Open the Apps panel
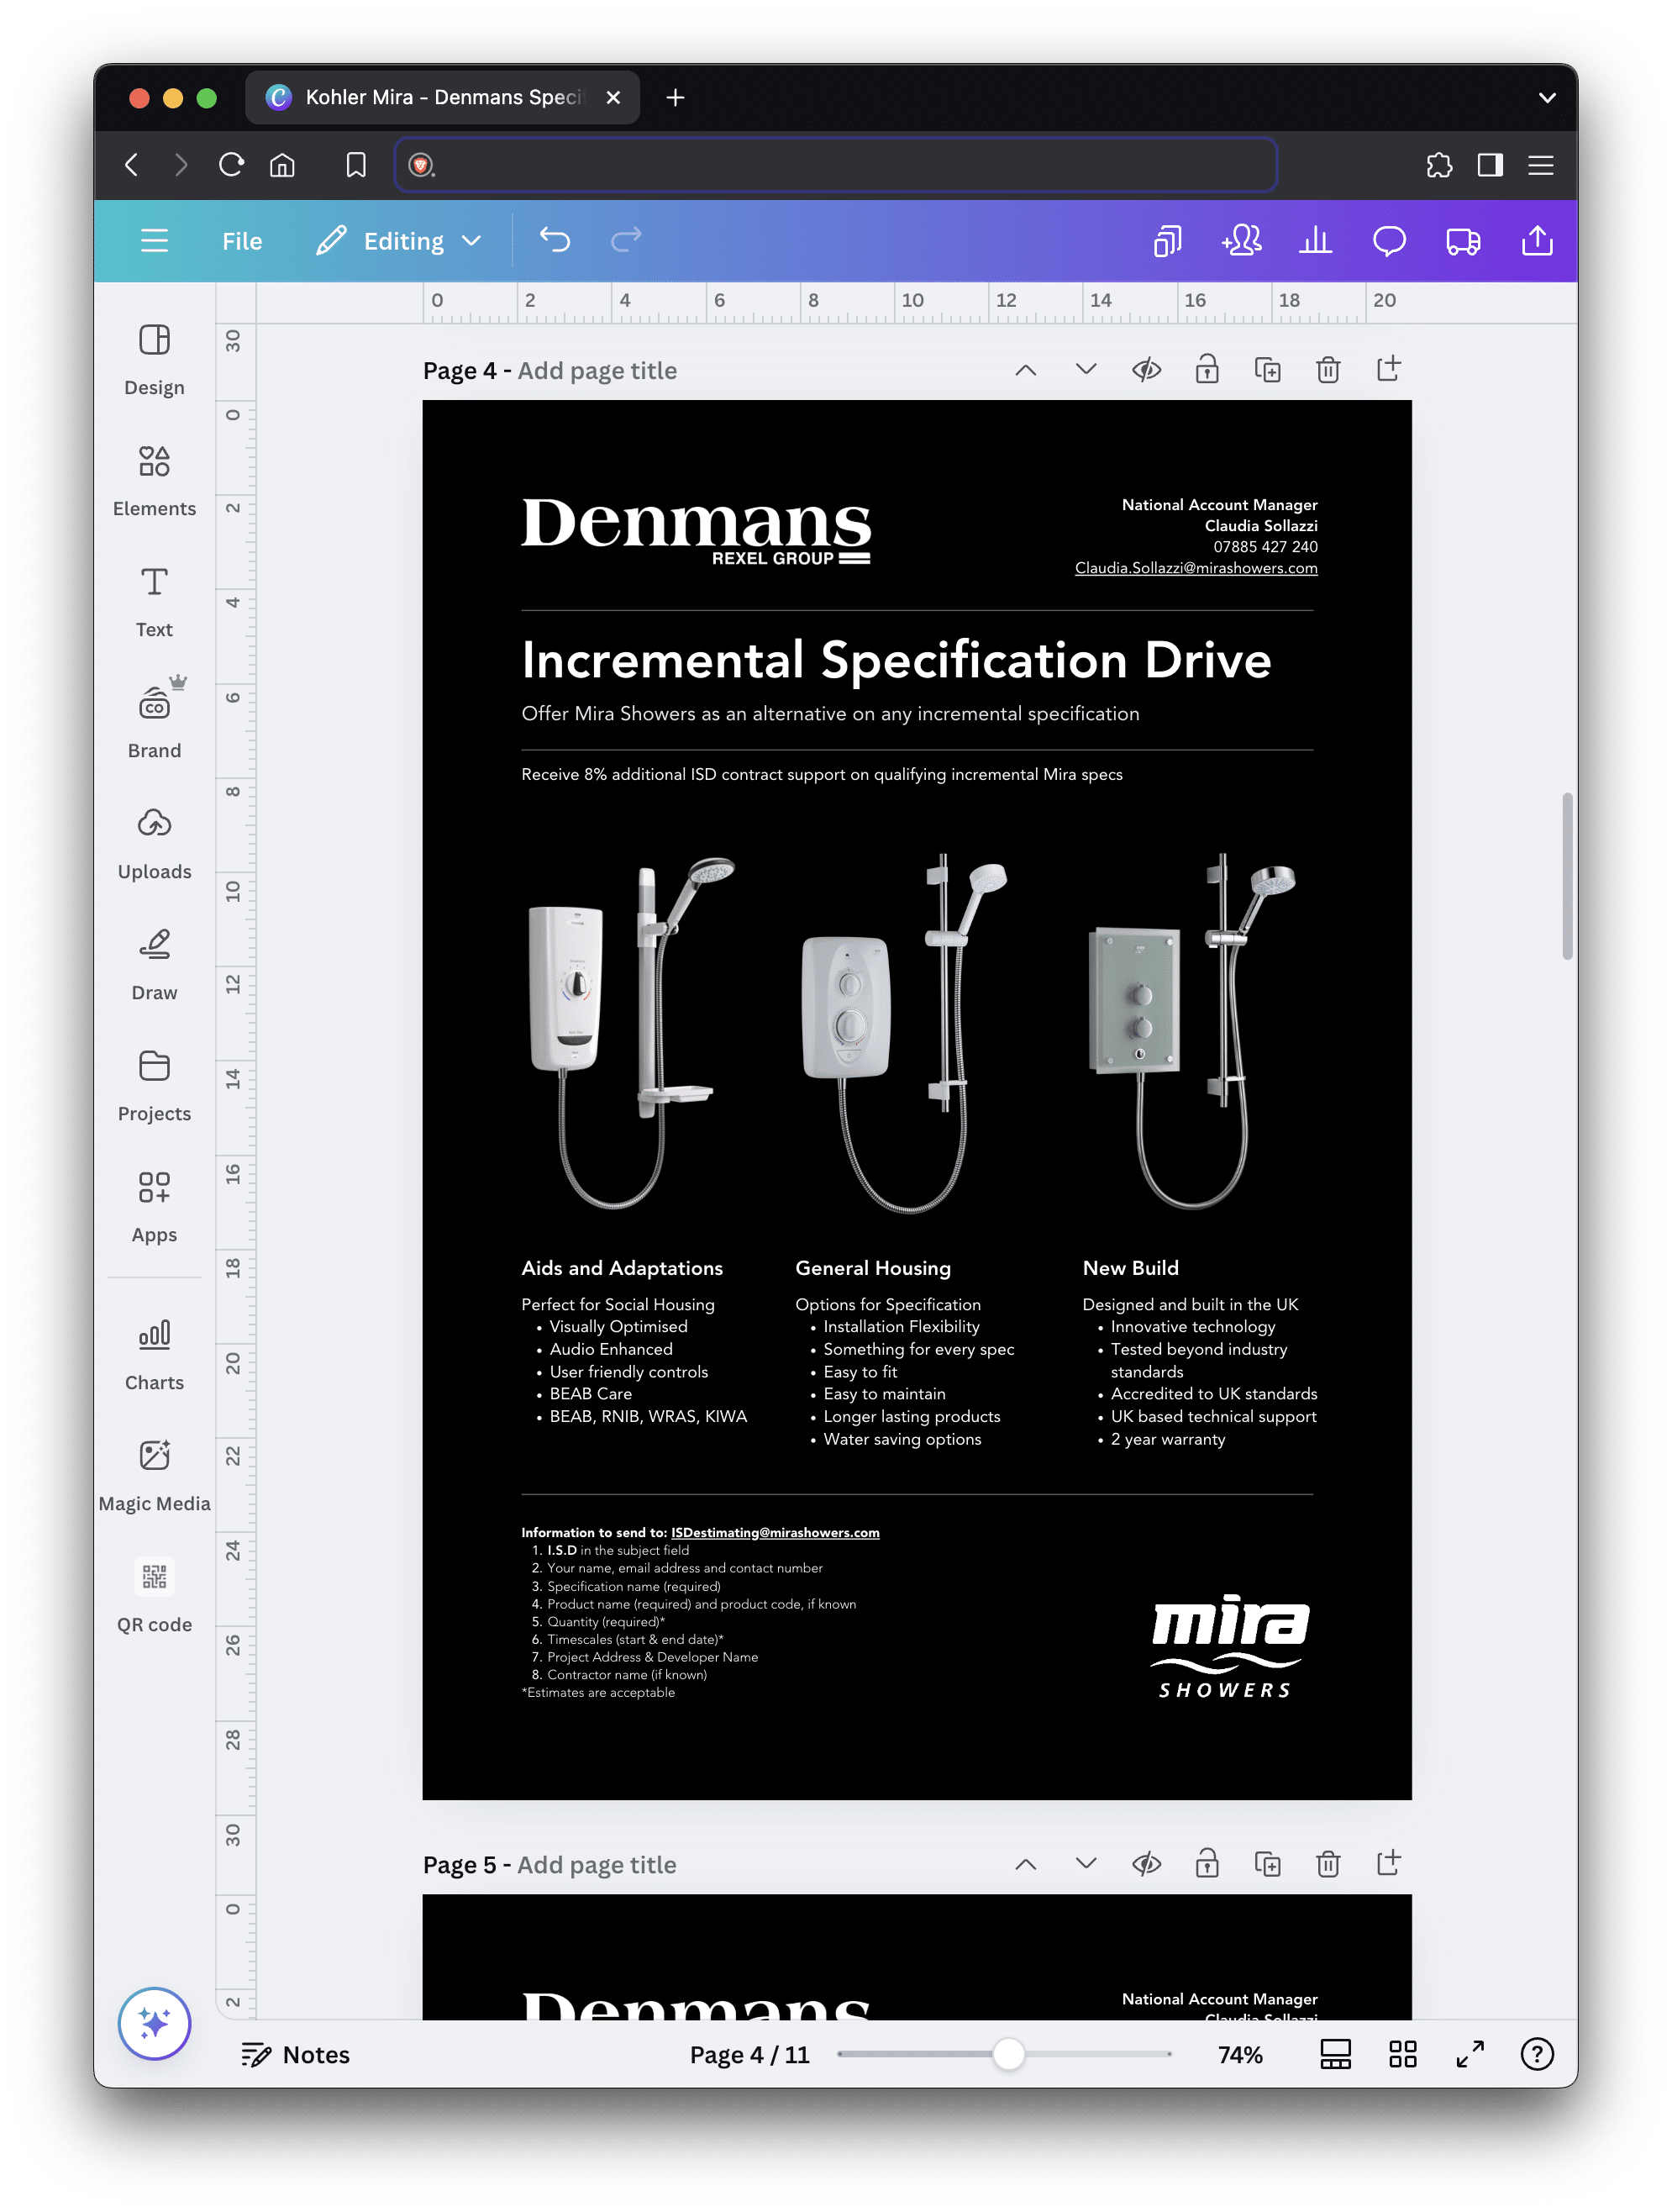 (x=154, y=1207)
